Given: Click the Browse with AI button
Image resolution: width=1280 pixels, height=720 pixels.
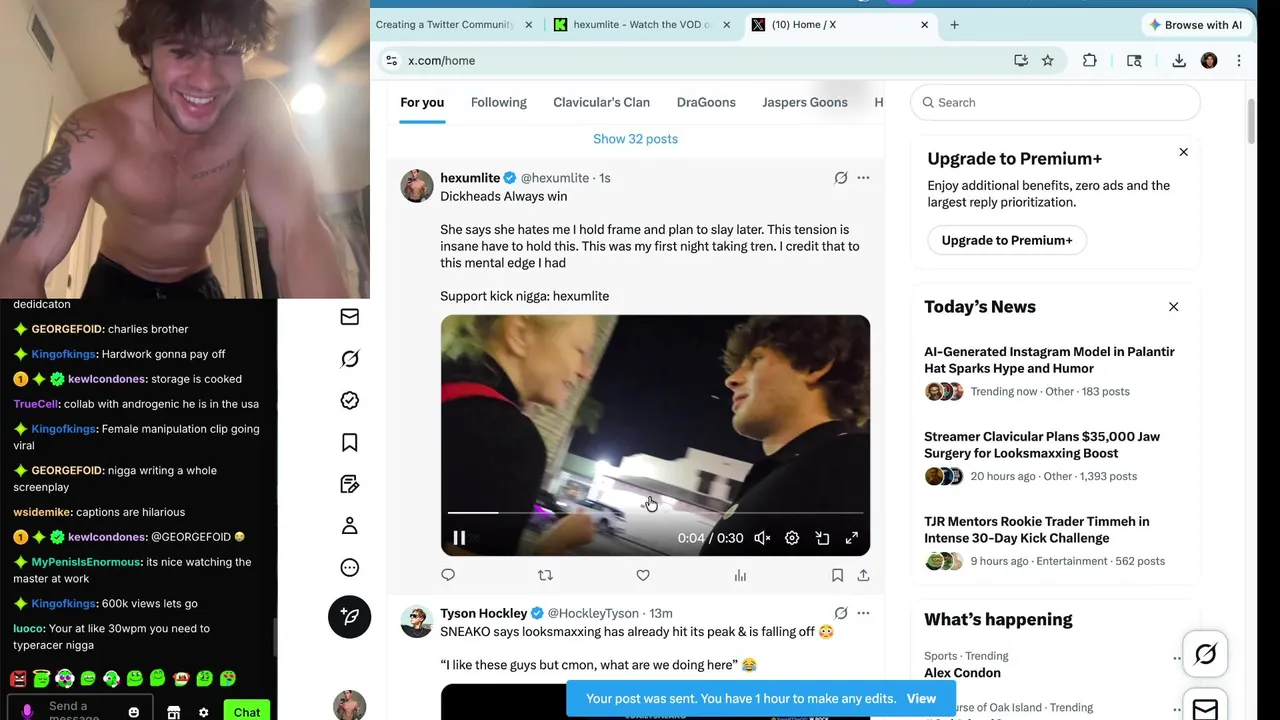Looking at the screenshot, I should (1195, 25).
